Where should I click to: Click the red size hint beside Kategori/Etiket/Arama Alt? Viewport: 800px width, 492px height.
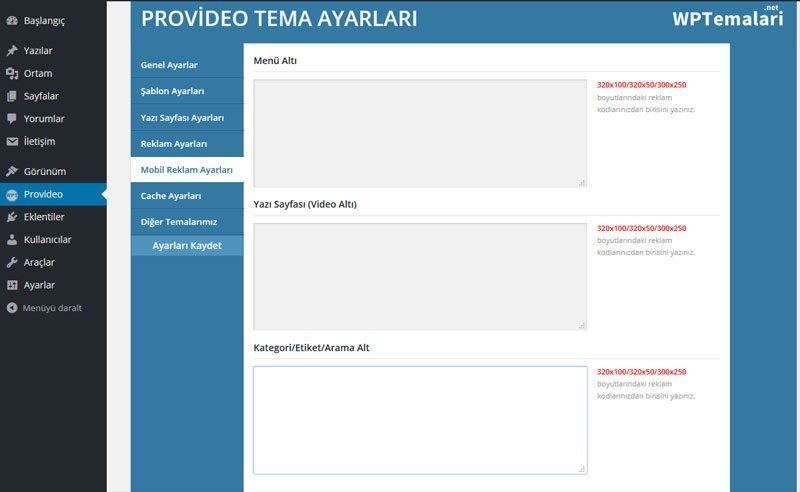pyautogui.click(x=641, y=372)
